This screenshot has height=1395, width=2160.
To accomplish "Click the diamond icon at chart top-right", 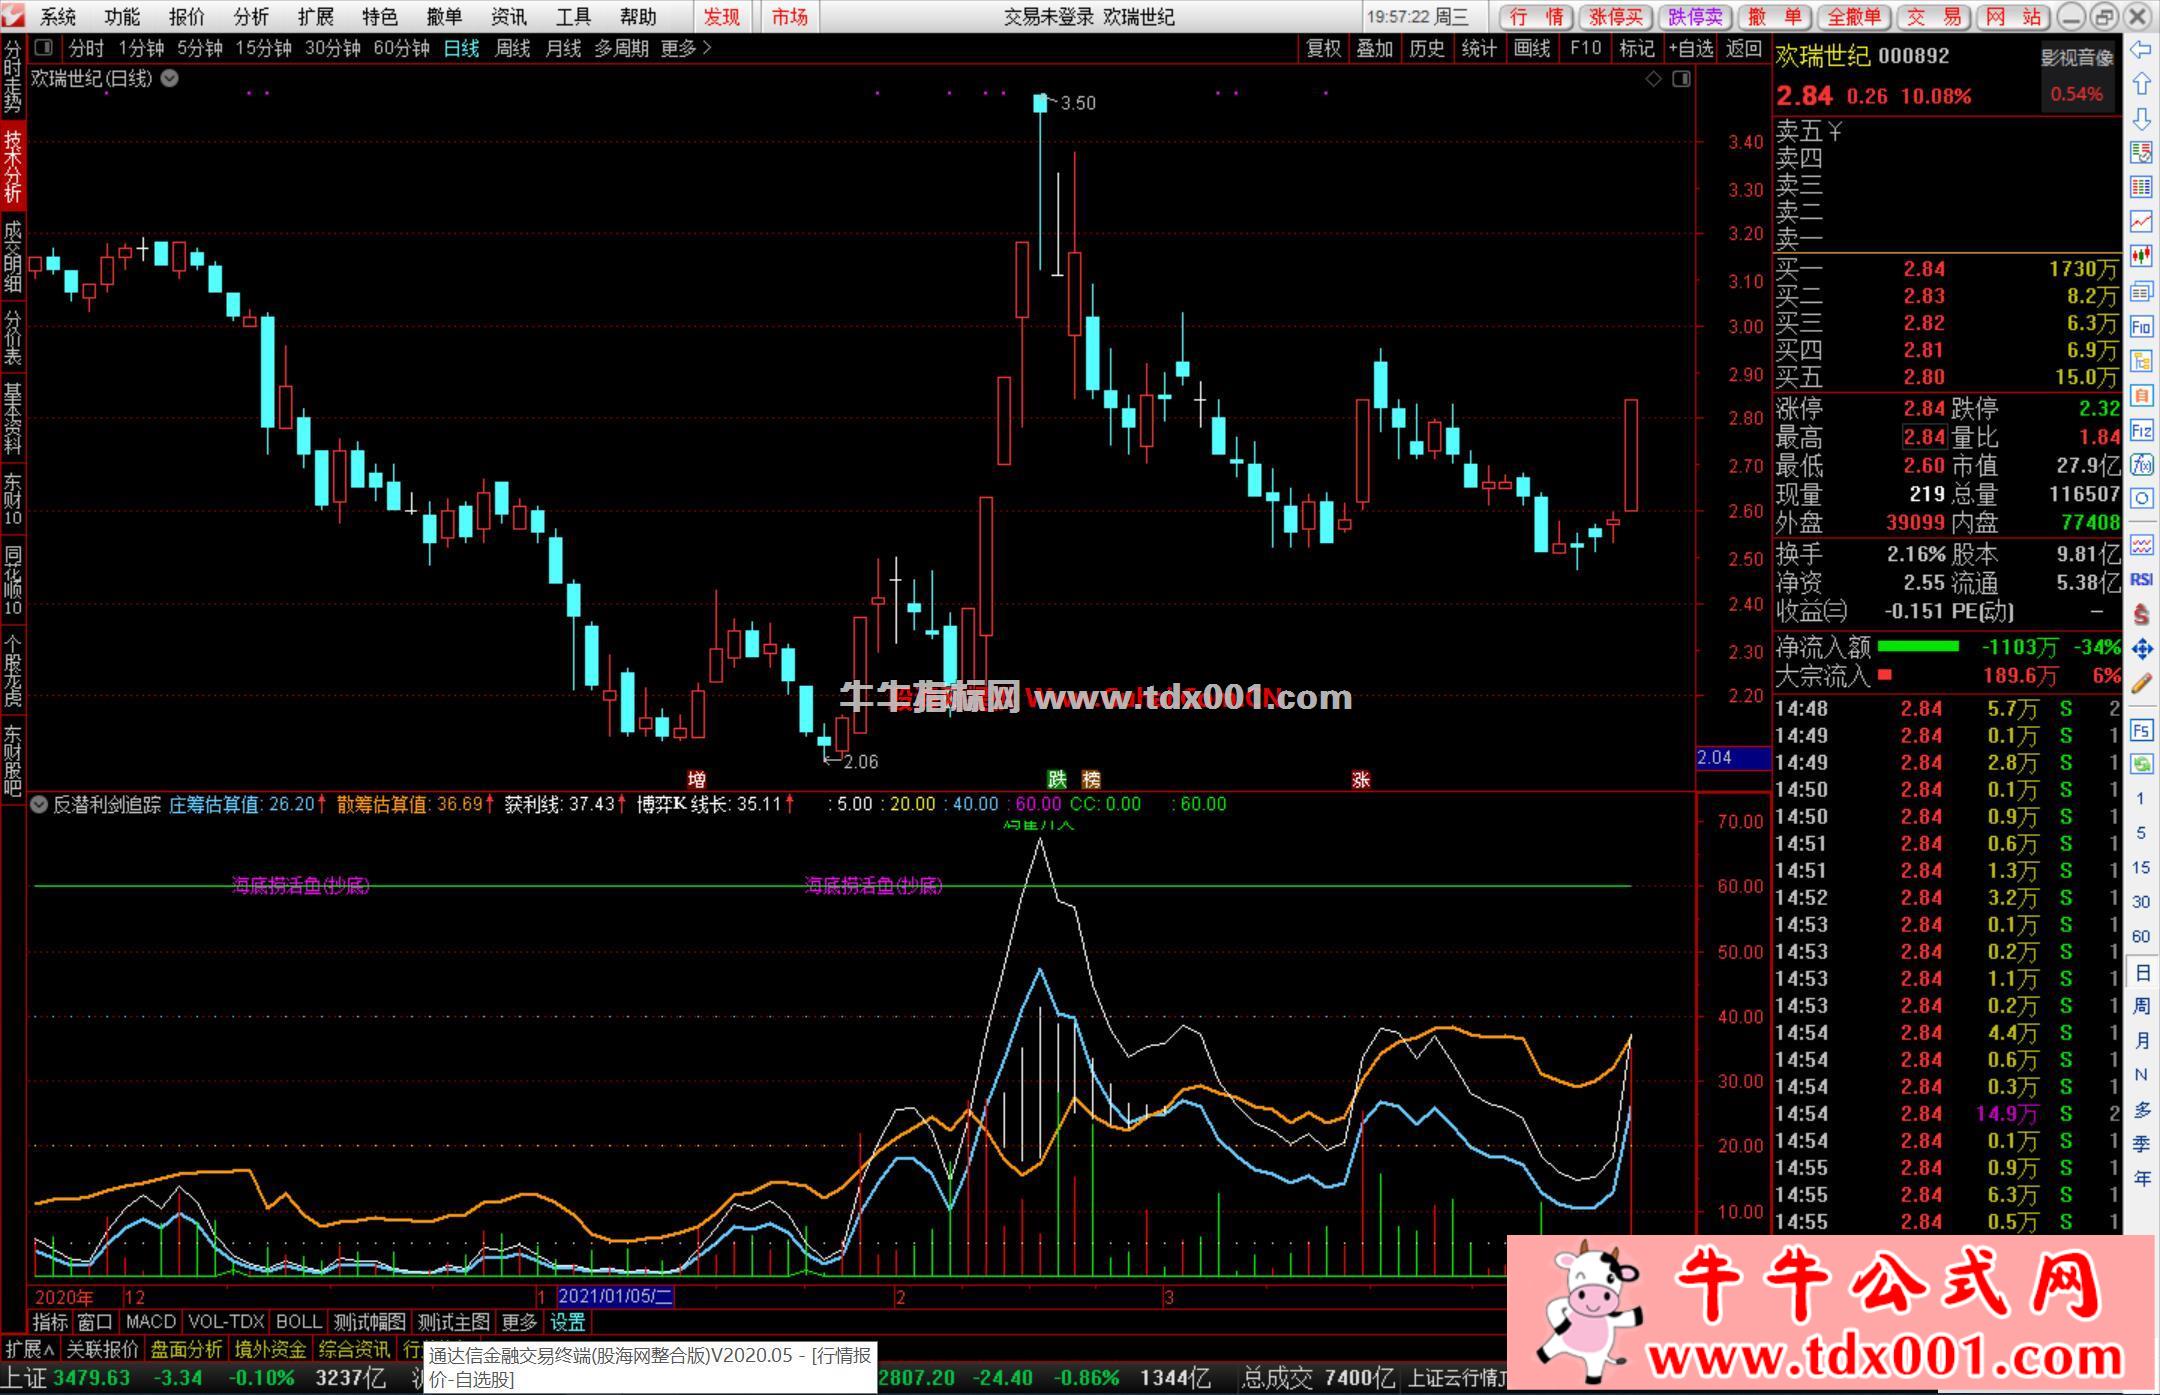I will [1653, 79].
